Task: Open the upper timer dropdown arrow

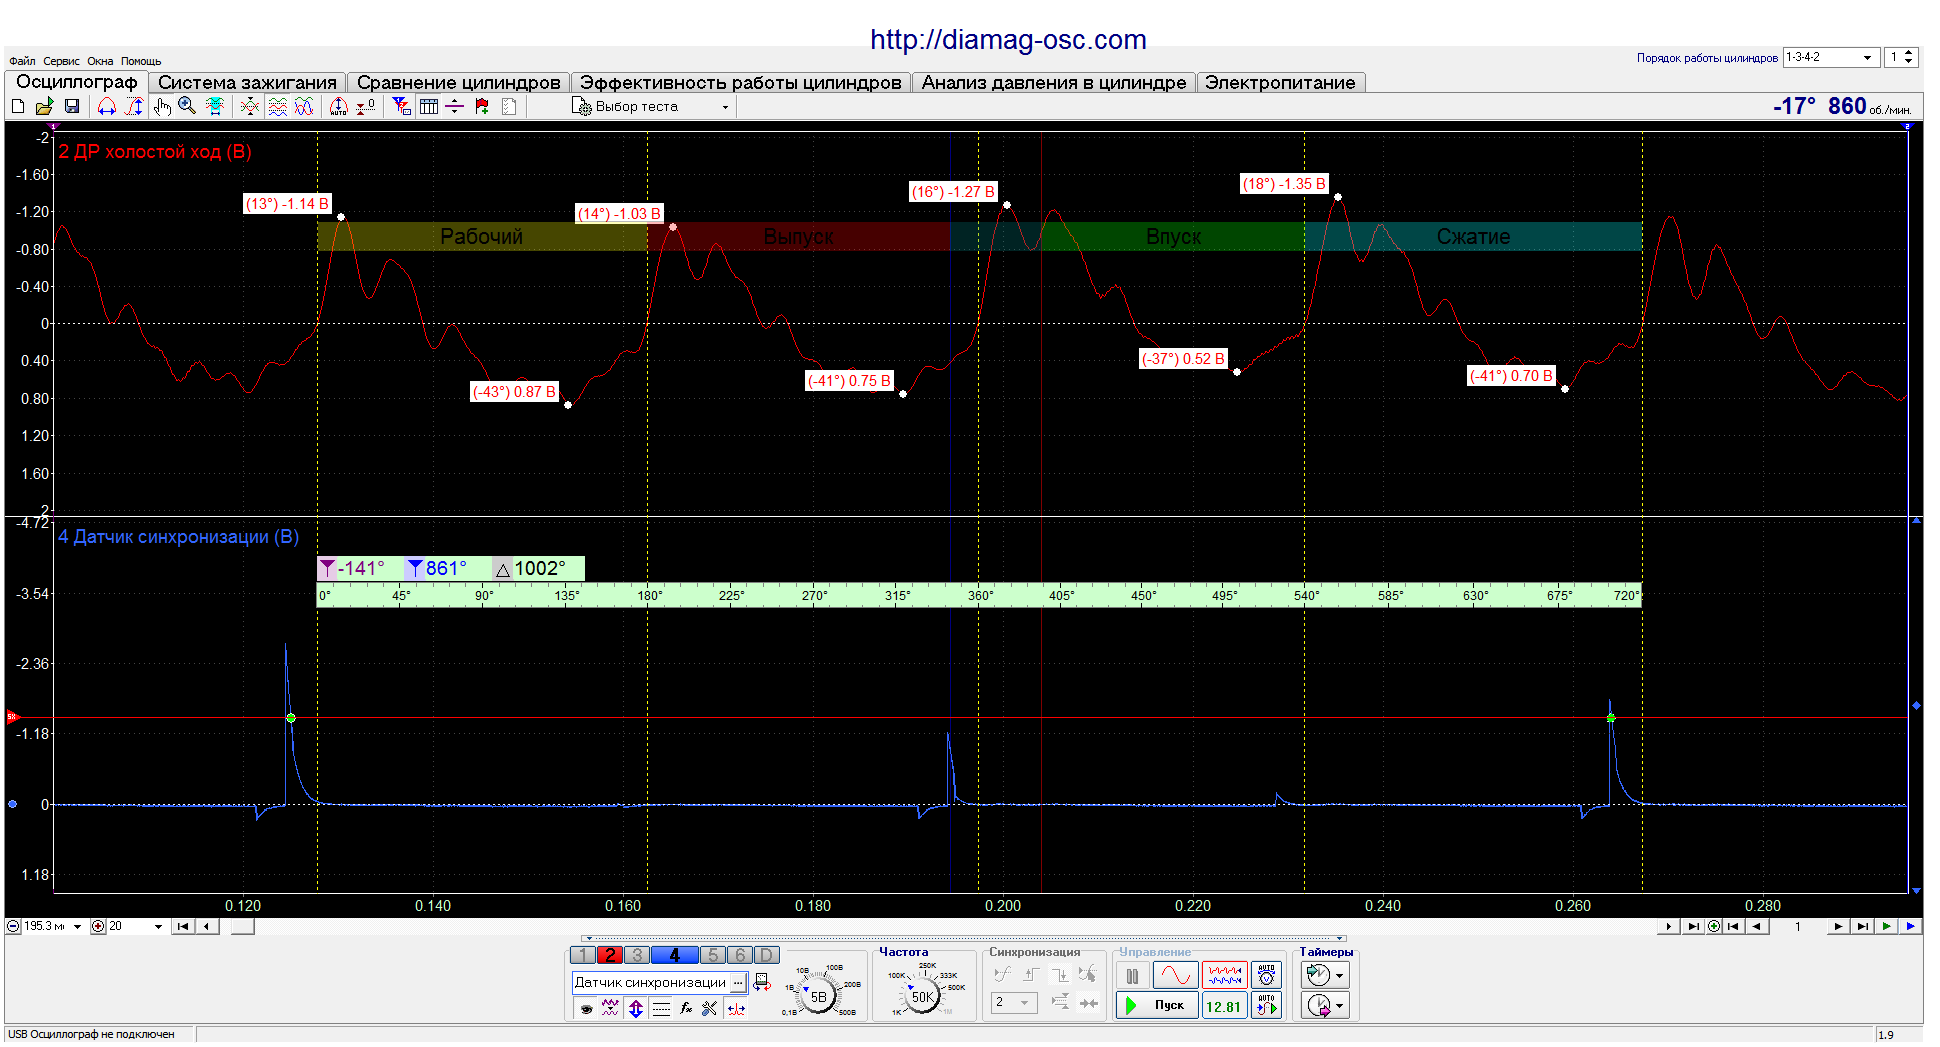Action: point(1340,976)
